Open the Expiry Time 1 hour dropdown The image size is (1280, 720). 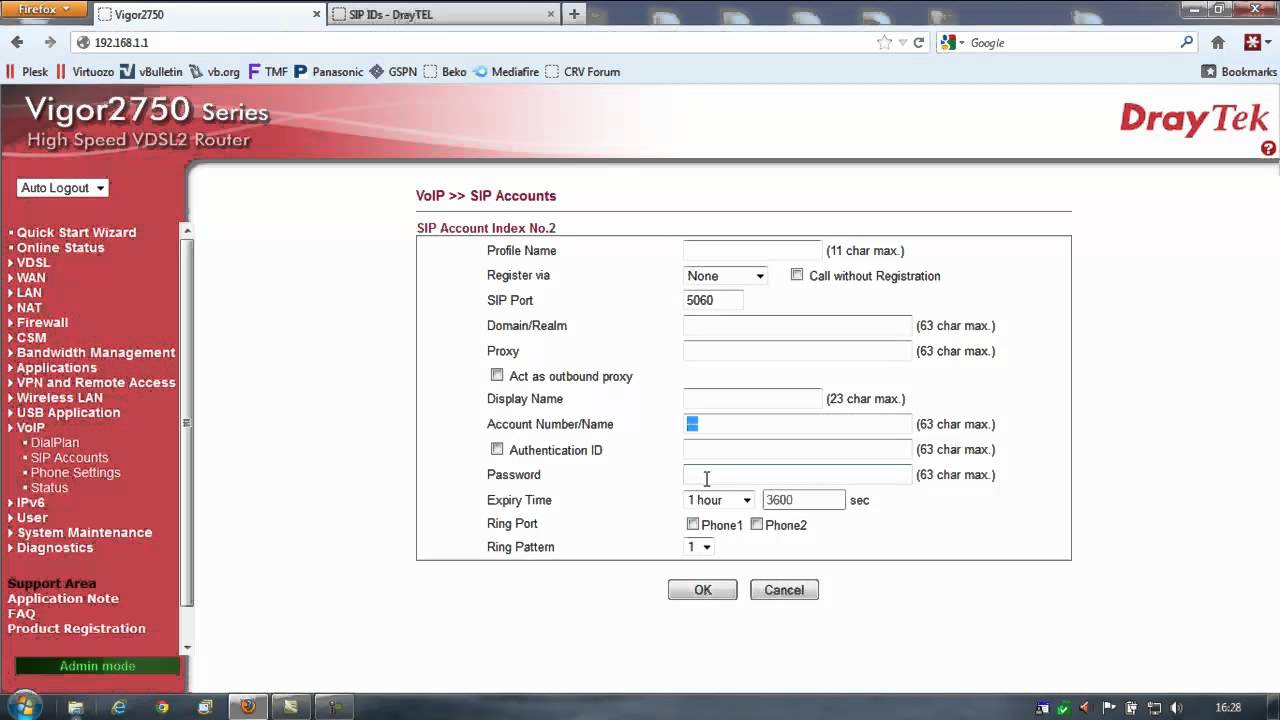tap(719, 500)
